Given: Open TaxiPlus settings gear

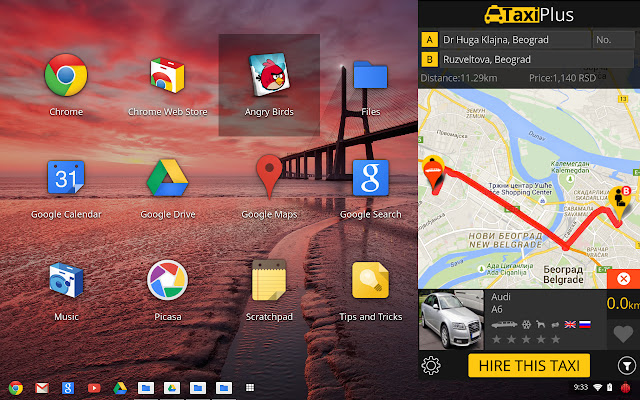Looking at the screenshot, I should (431, 365).
